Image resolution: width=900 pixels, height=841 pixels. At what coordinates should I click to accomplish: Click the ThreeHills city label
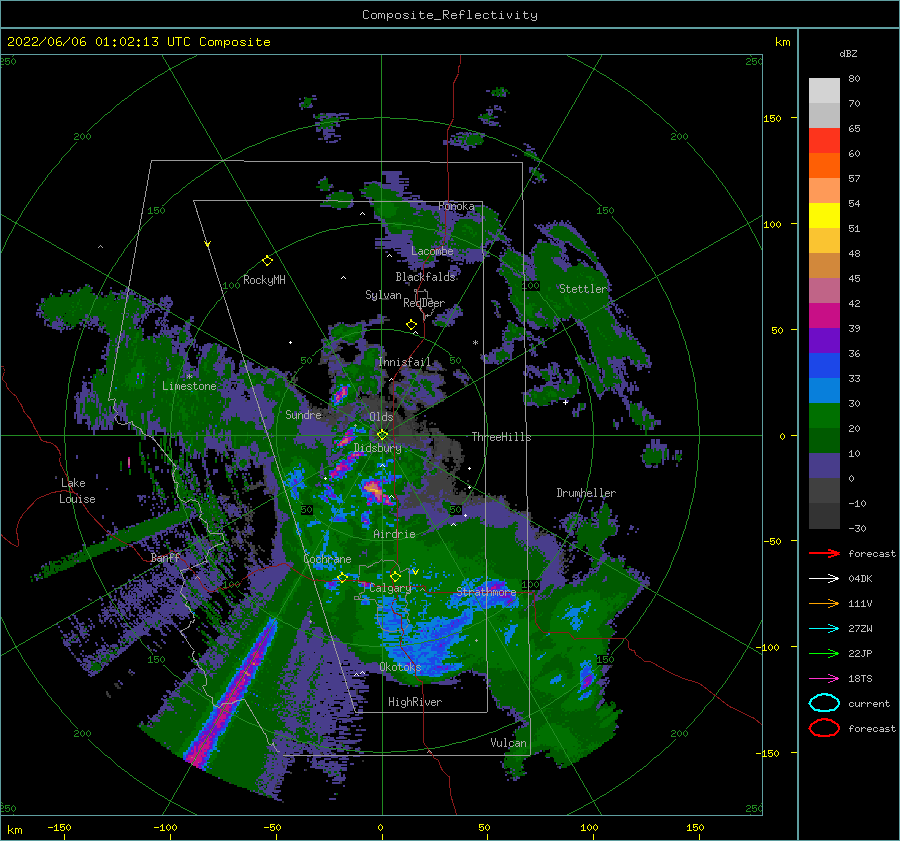pos(502,437)
